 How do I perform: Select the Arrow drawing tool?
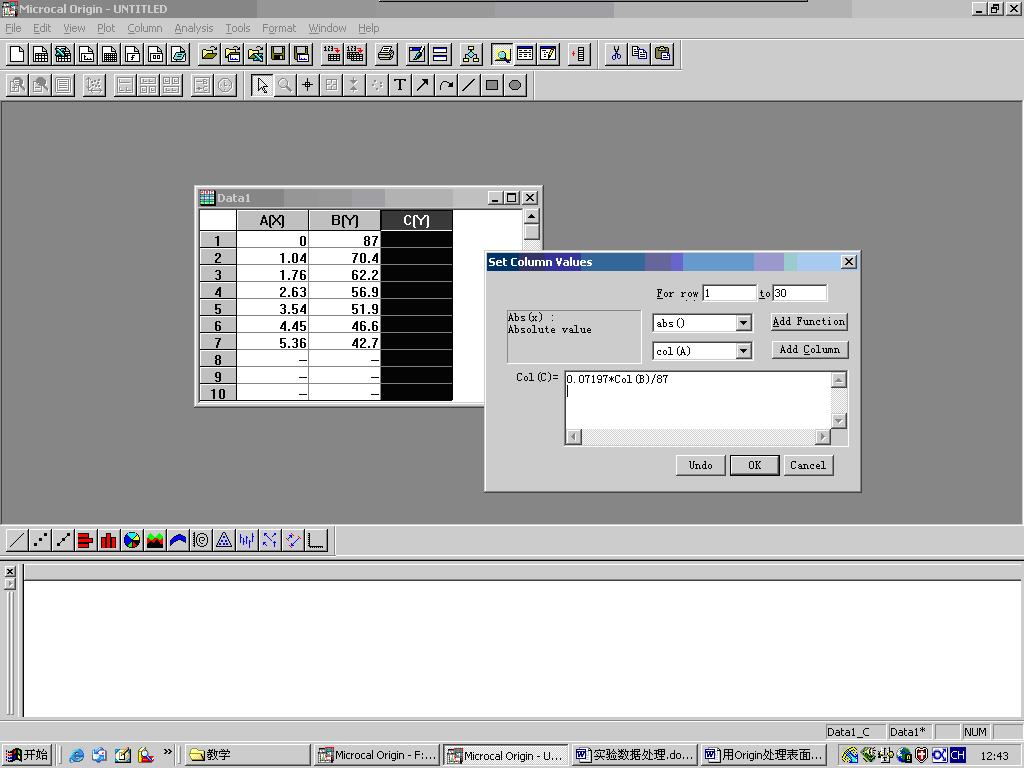[x=423, y=85]
